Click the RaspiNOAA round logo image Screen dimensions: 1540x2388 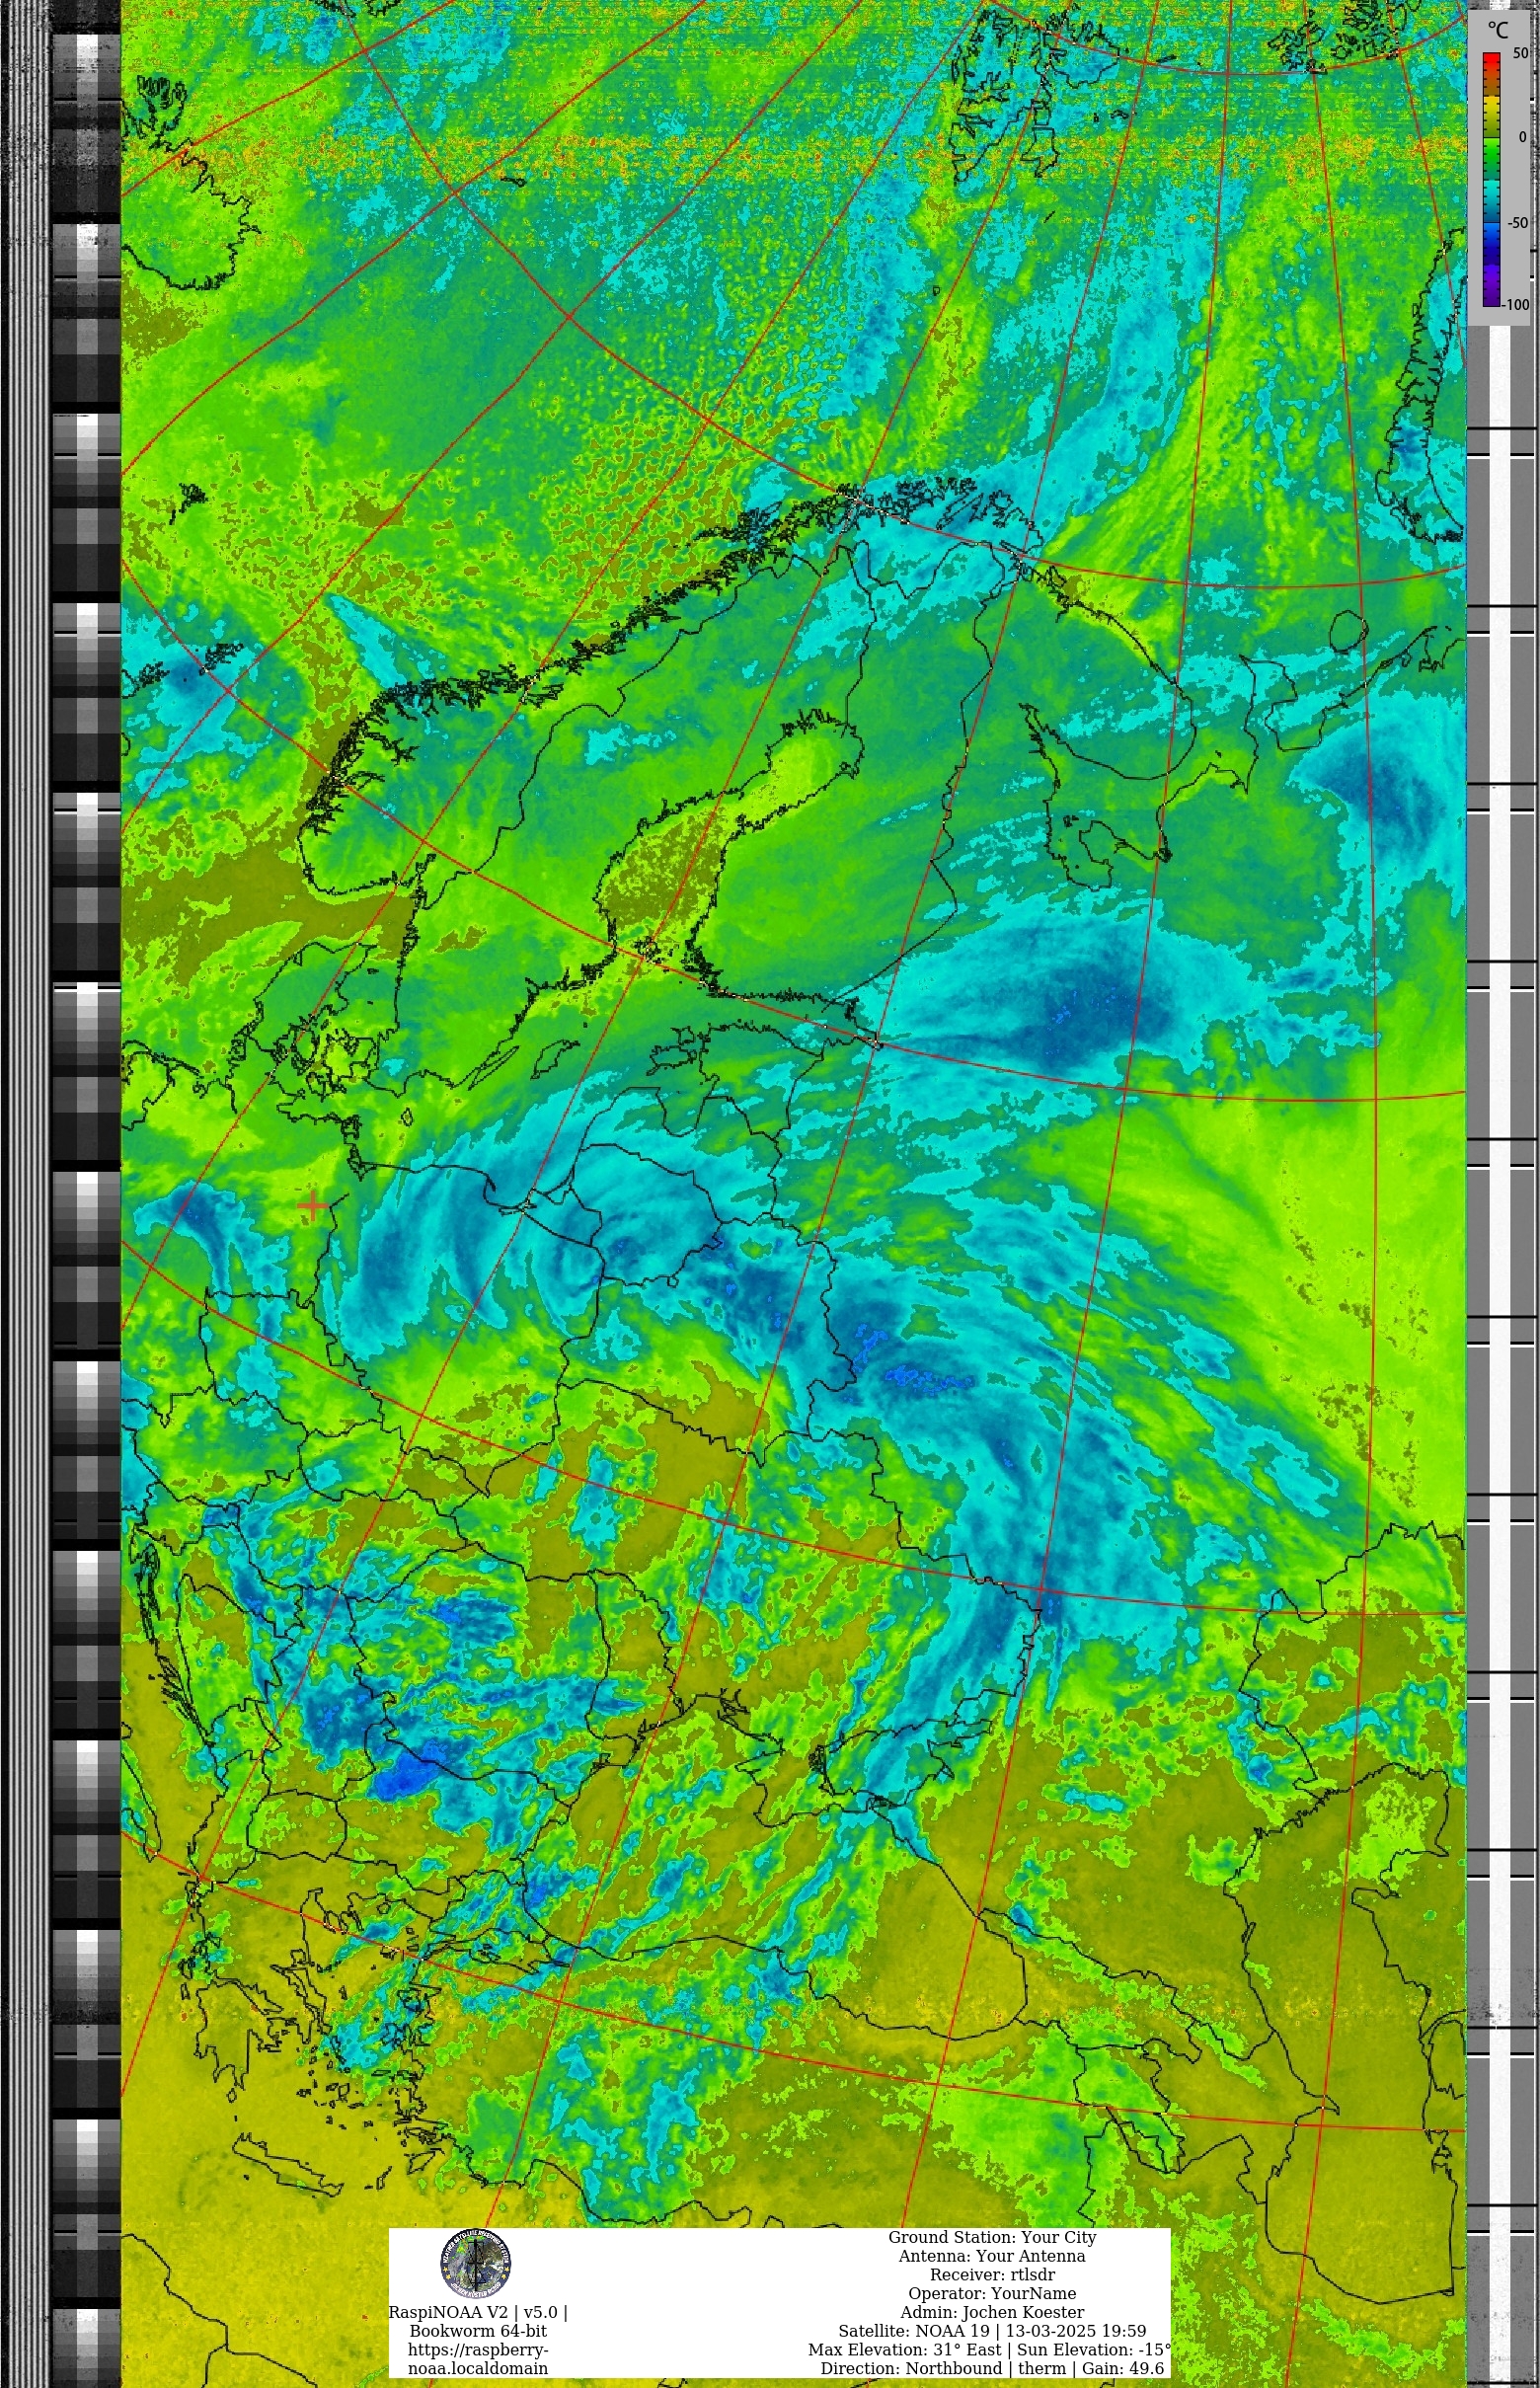[x=476, y=2265]
